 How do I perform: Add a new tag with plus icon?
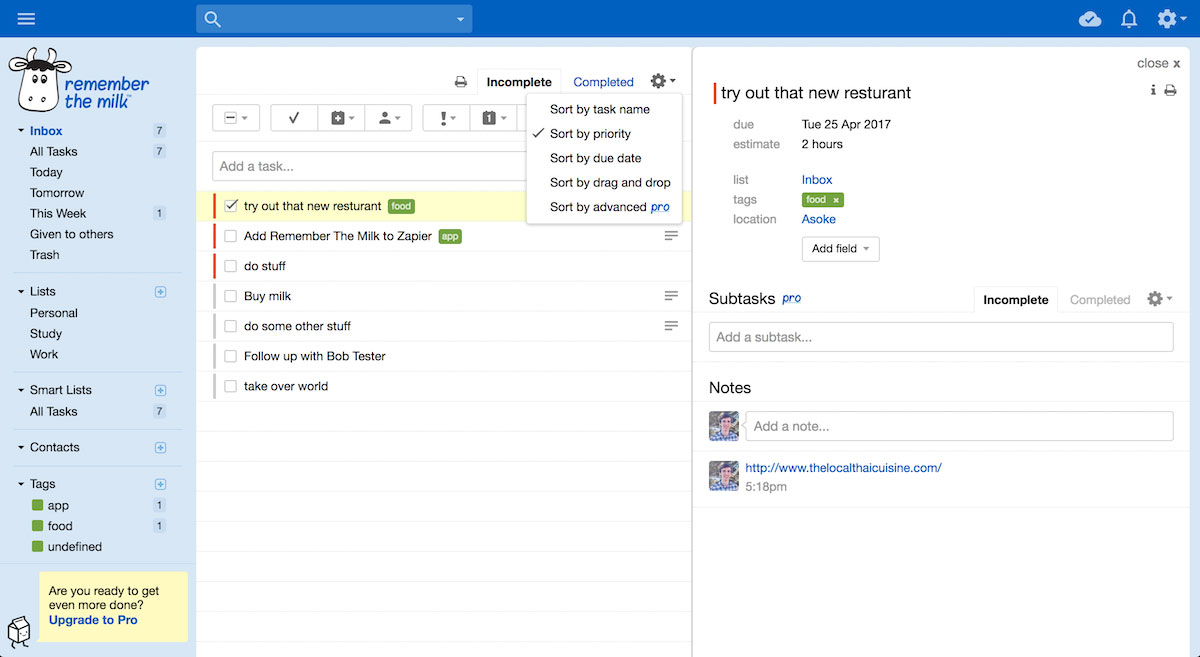point(160,484)
